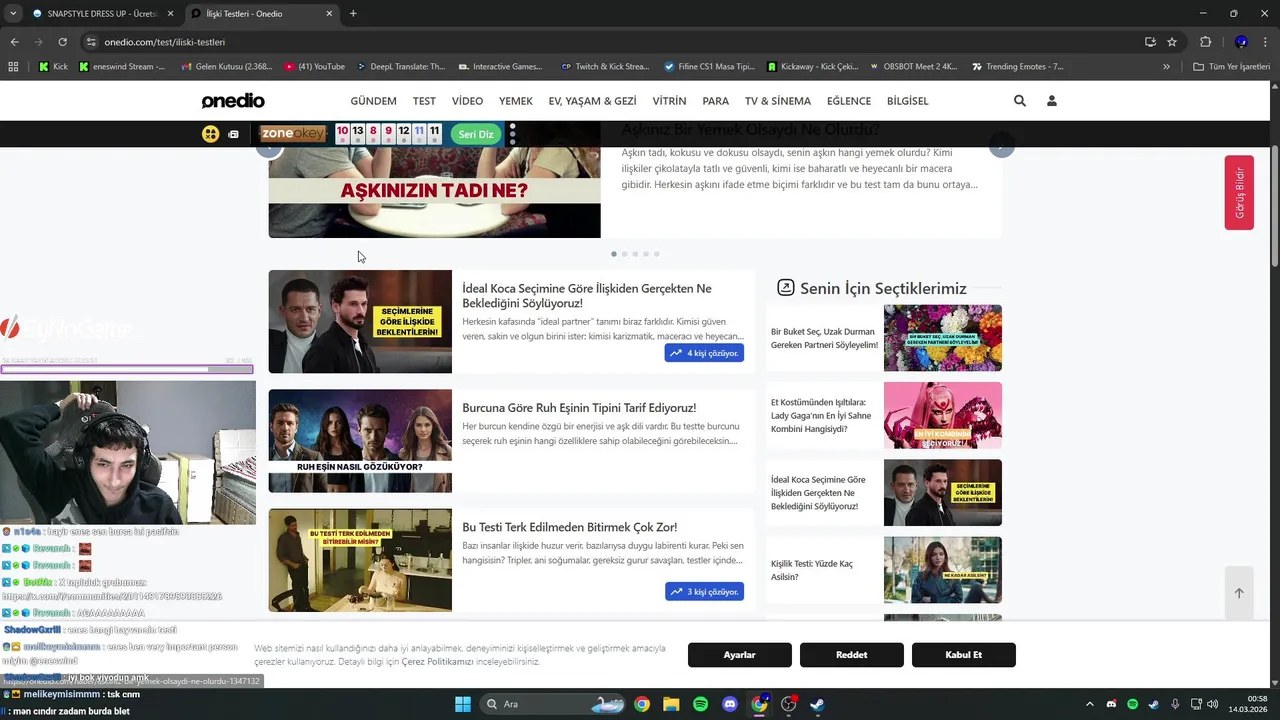The image size is (1280, 720).
Task: Go to next carousel slide arrow
Action: pyautogui.click(x=1002, y=145)
